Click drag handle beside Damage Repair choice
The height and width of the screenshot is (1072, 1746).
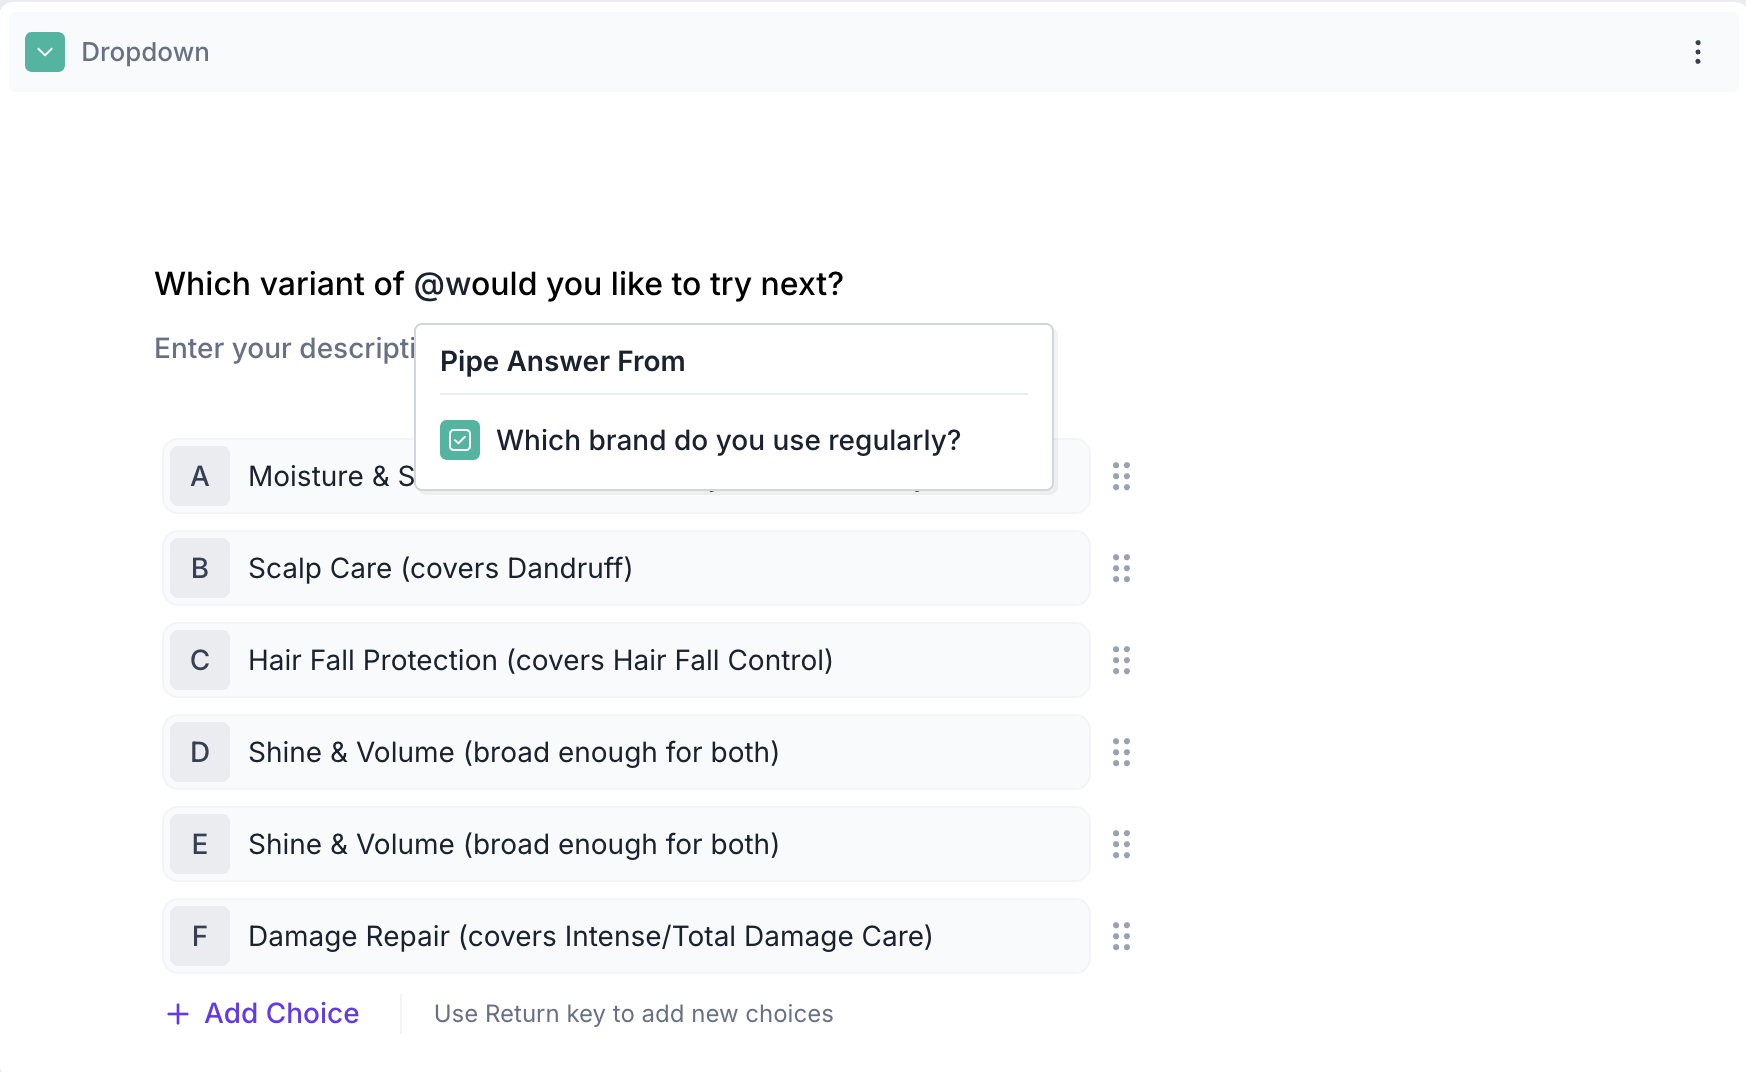pyautogui.click(x=1121, y=937)
